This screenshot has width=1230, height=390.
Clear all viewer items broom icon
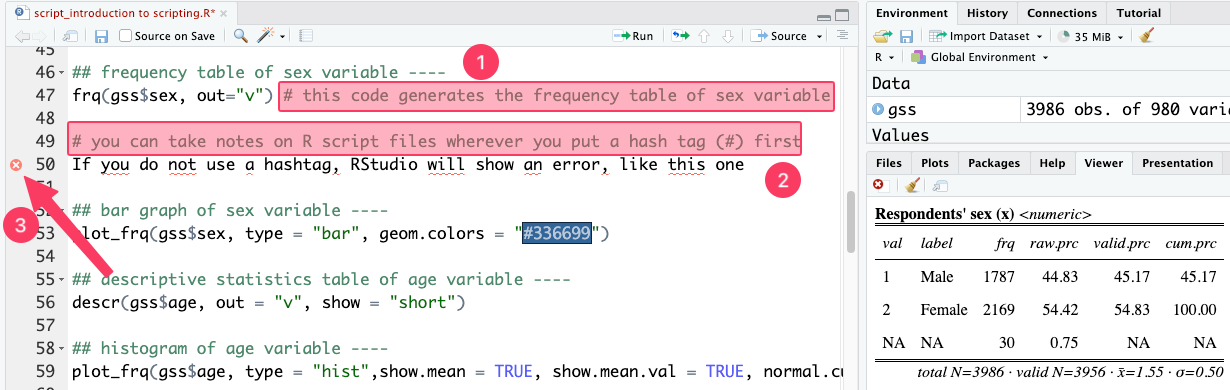pos(911,185)
